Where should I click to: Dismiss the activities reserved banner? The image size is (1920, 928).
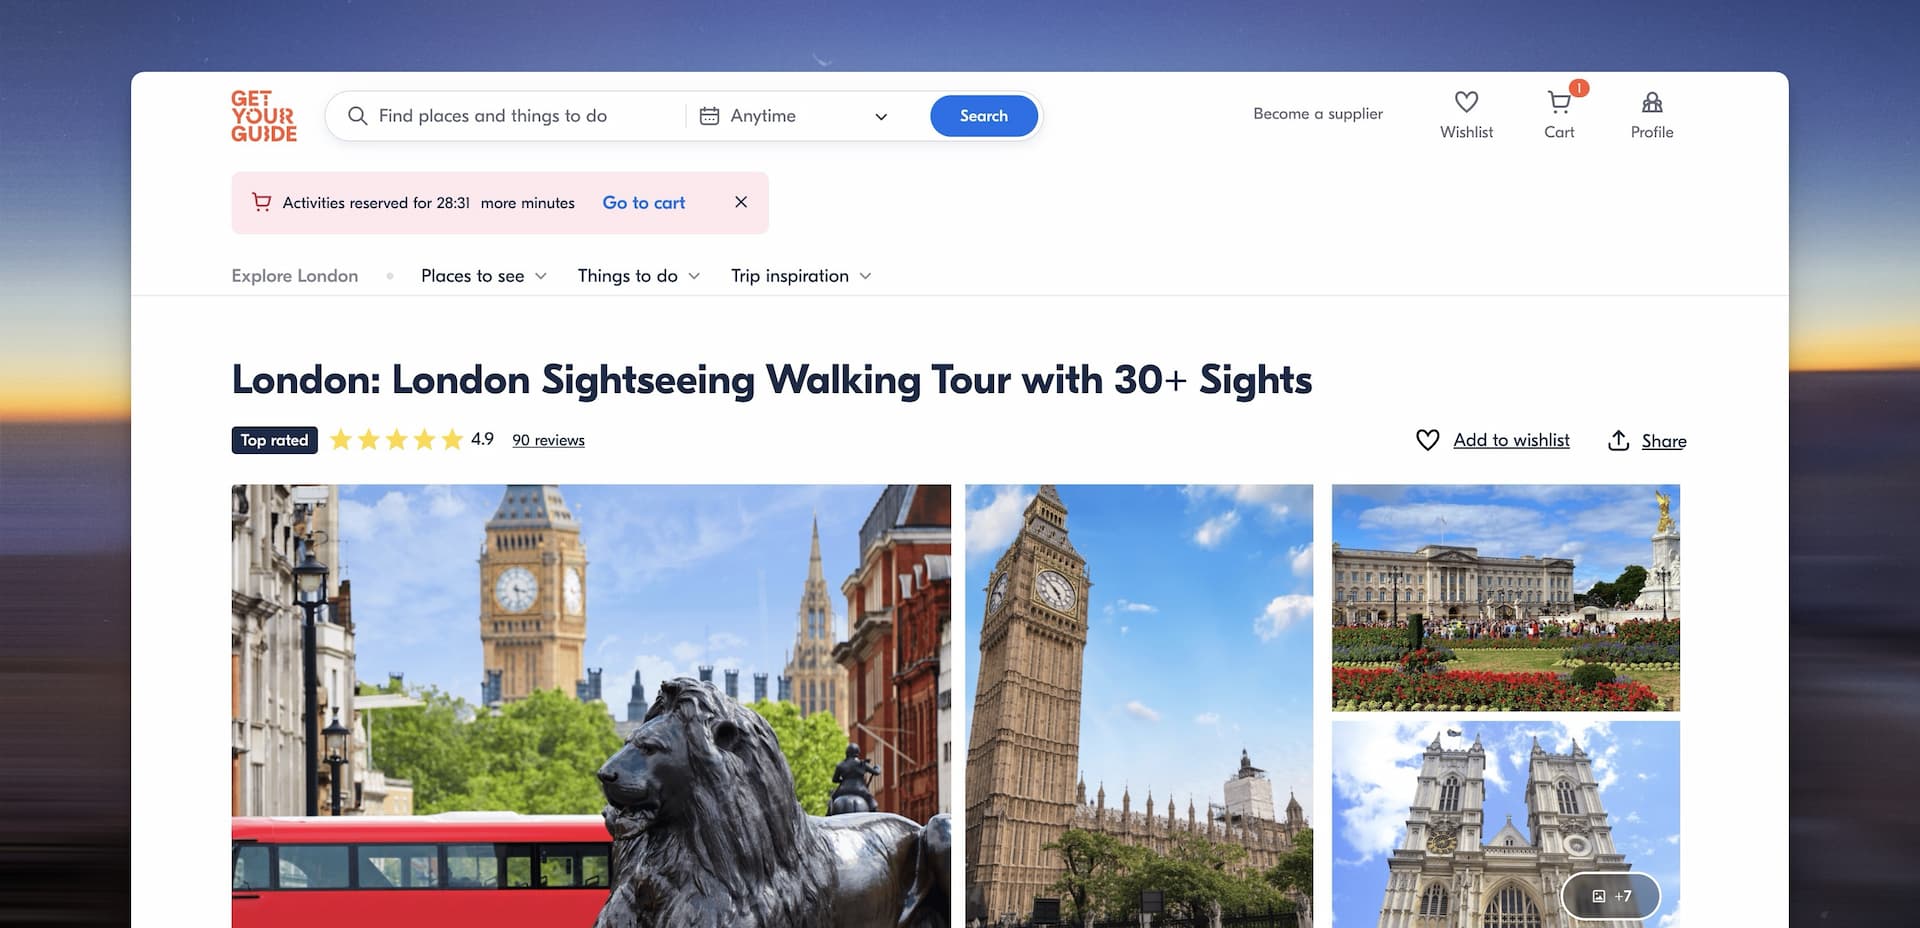tap(741, 202)
